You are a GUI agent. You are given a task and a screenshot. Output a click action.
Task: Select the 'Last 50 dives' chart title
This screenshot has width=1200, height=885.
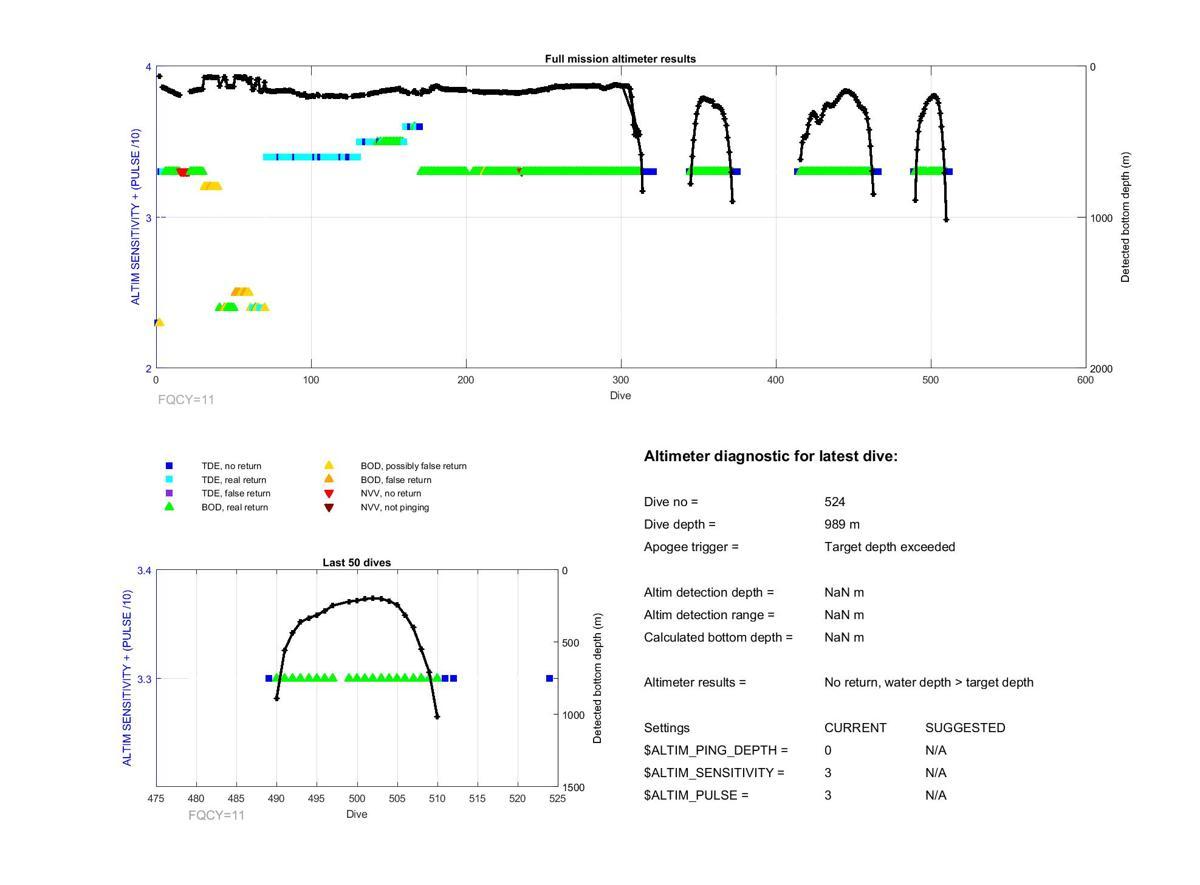(357, 563)
